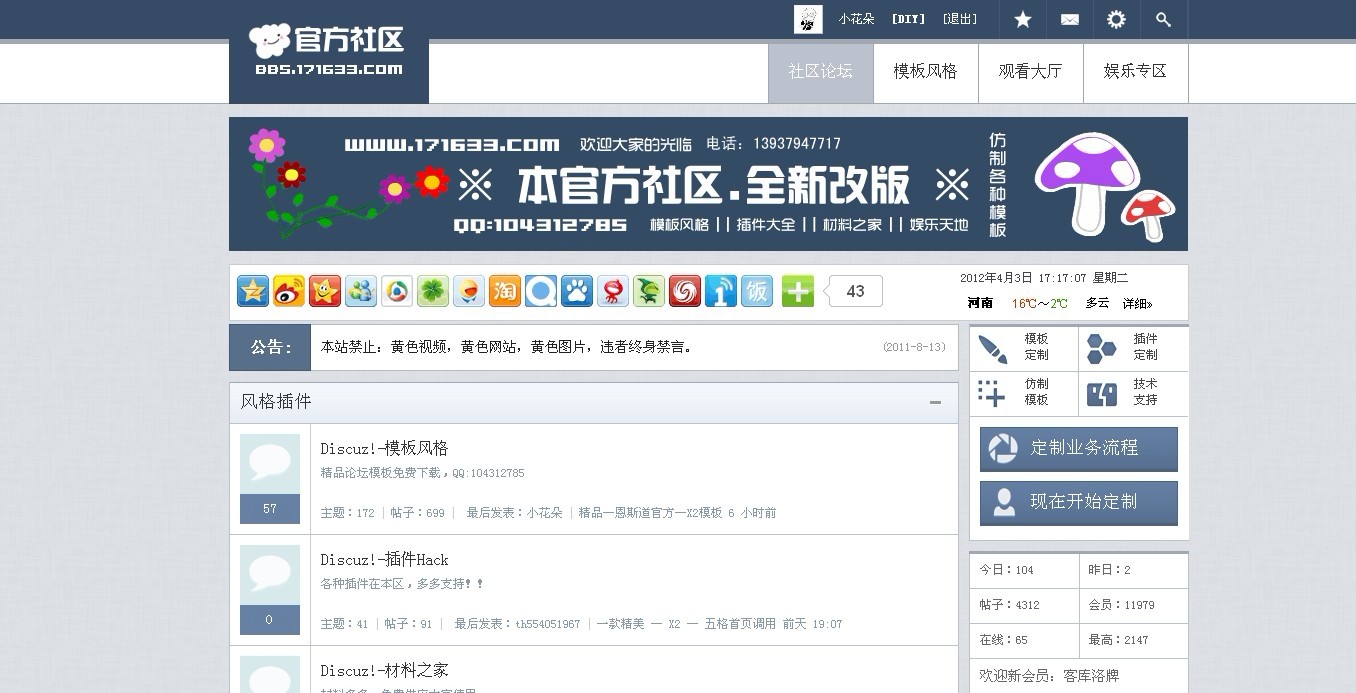Share page to Sina Weibo
Image resolution: width=1356 pixels, height=693 pixels.
[x=288, y=291]
